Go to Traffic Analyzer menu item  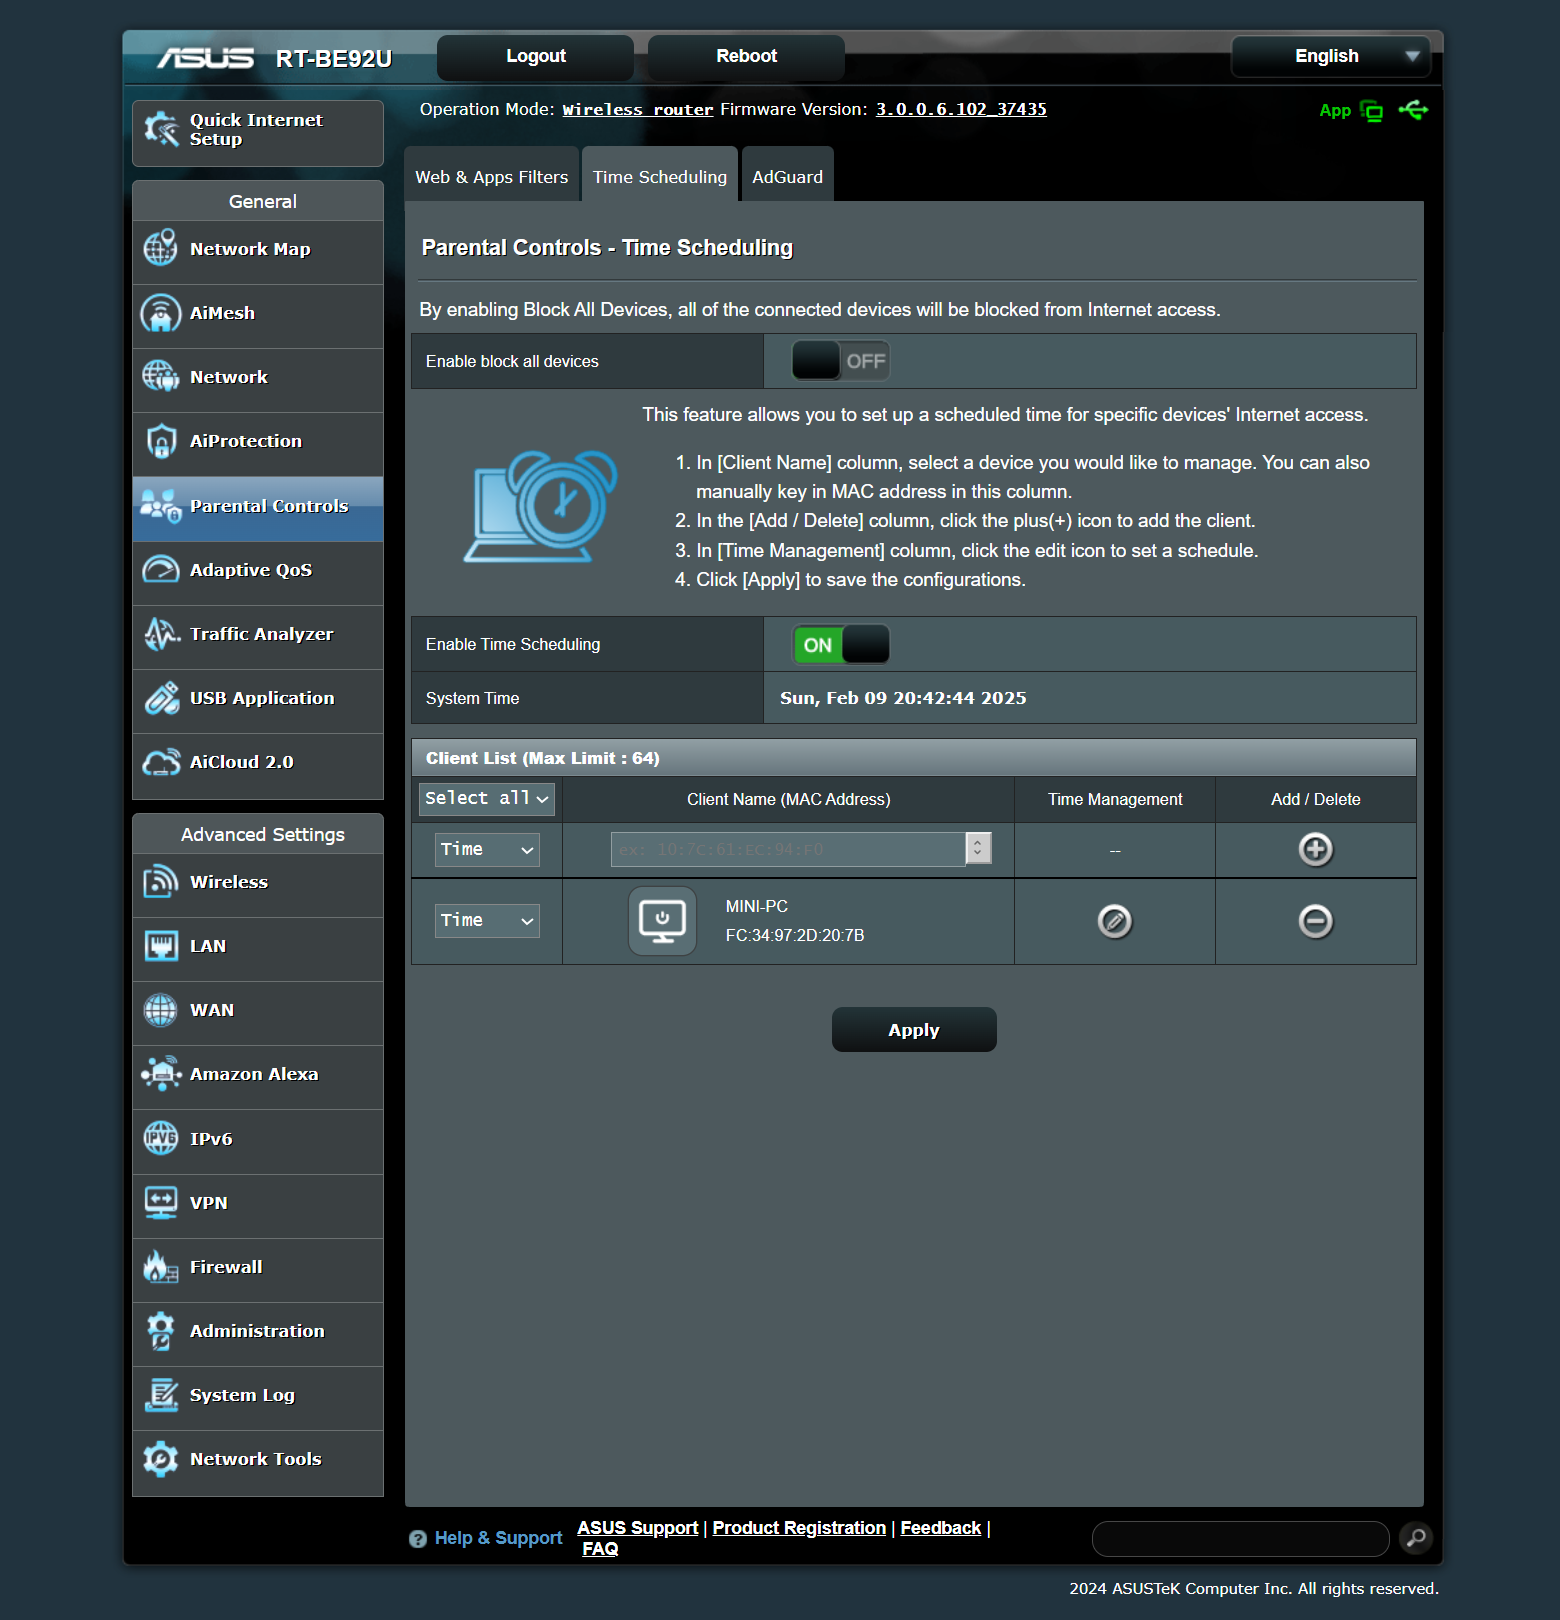pos(258,635)
